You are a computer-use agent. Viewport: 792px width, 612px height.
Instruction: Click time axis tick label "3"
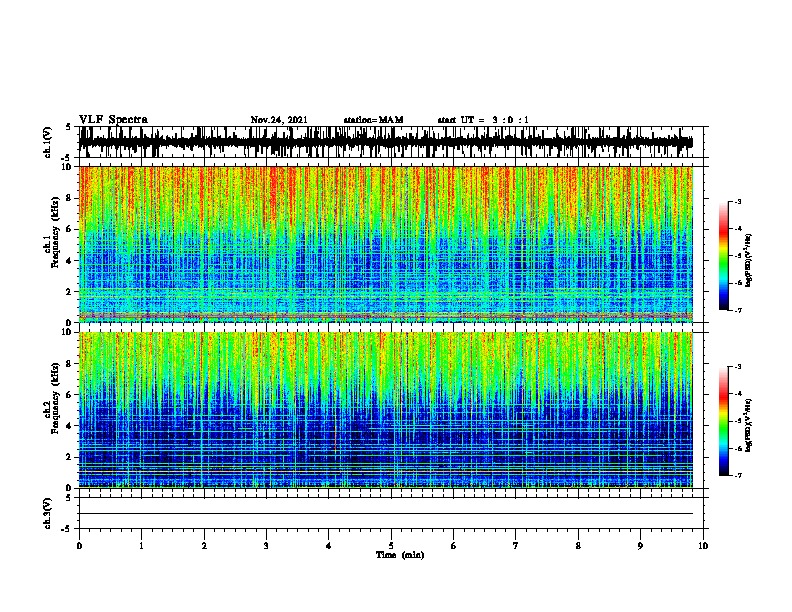pos(266,546)
